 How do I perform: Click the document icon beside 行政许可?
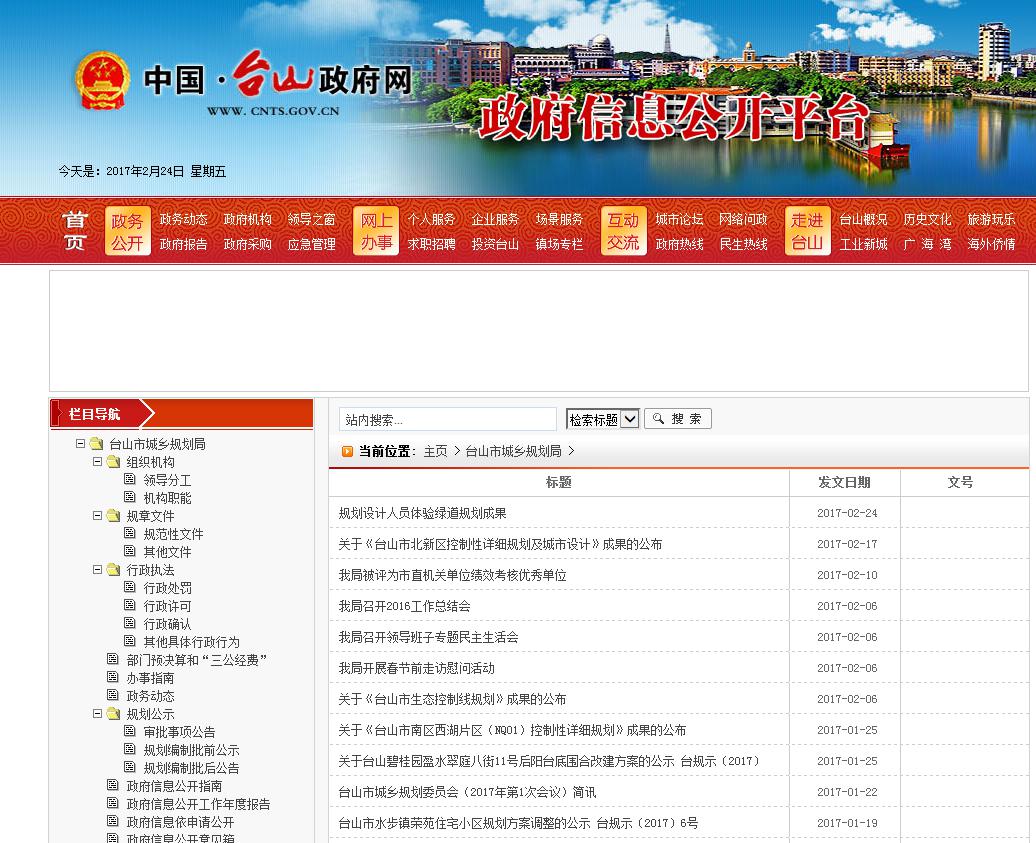coord(130,606)
